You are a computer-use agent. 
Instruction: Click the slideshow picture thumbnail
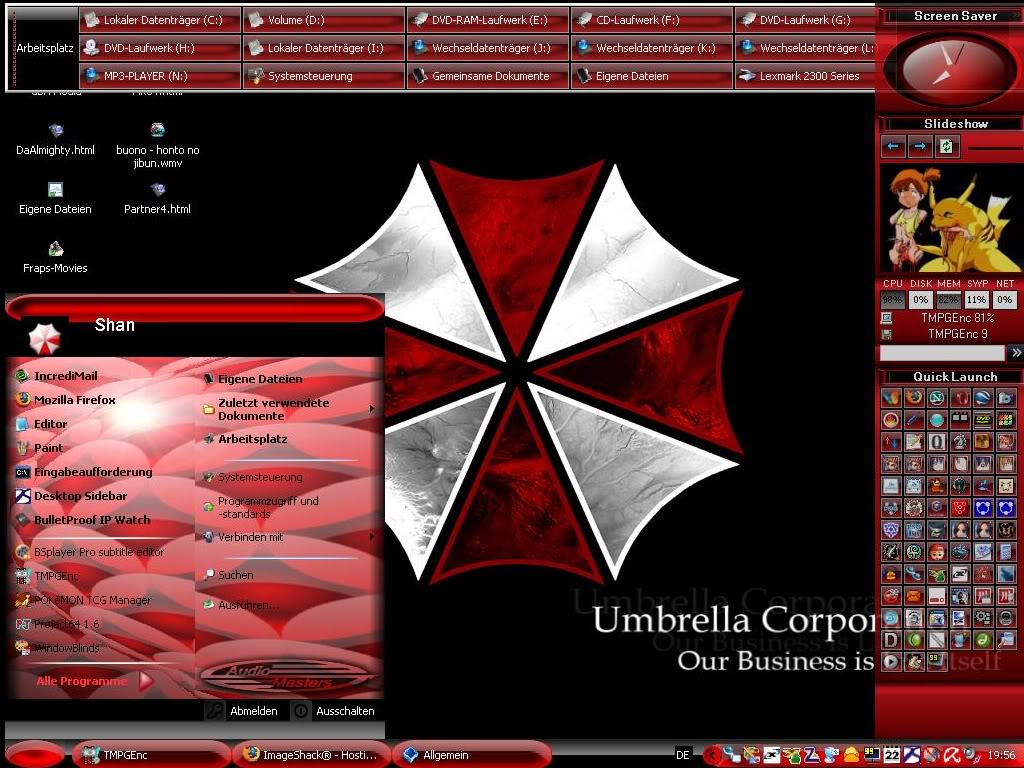pos(950,217)
